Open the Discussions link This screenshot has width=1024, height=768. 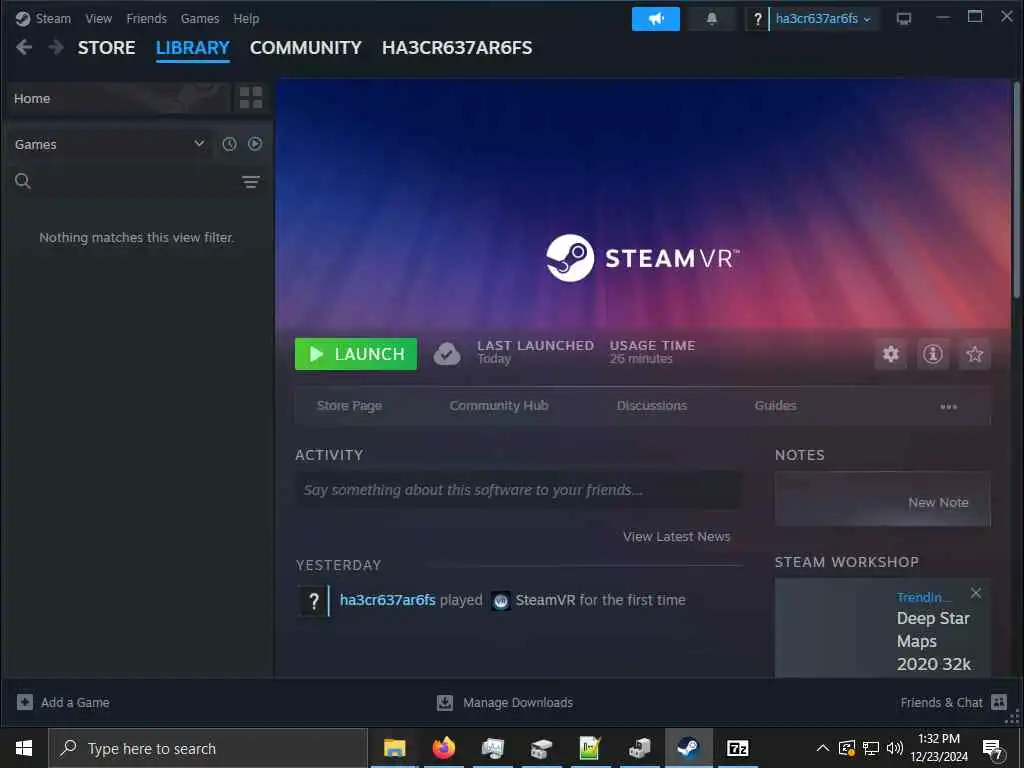point(652,406)
